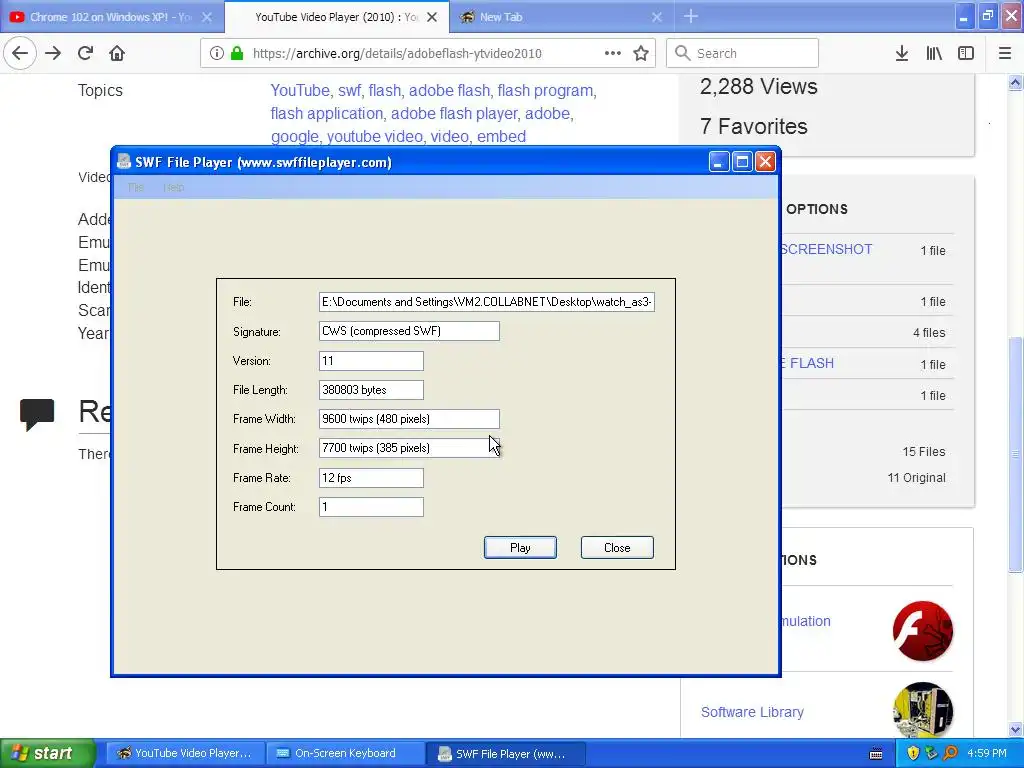
Task: Click the magnifier tray icon
Action: pos(950,753)
